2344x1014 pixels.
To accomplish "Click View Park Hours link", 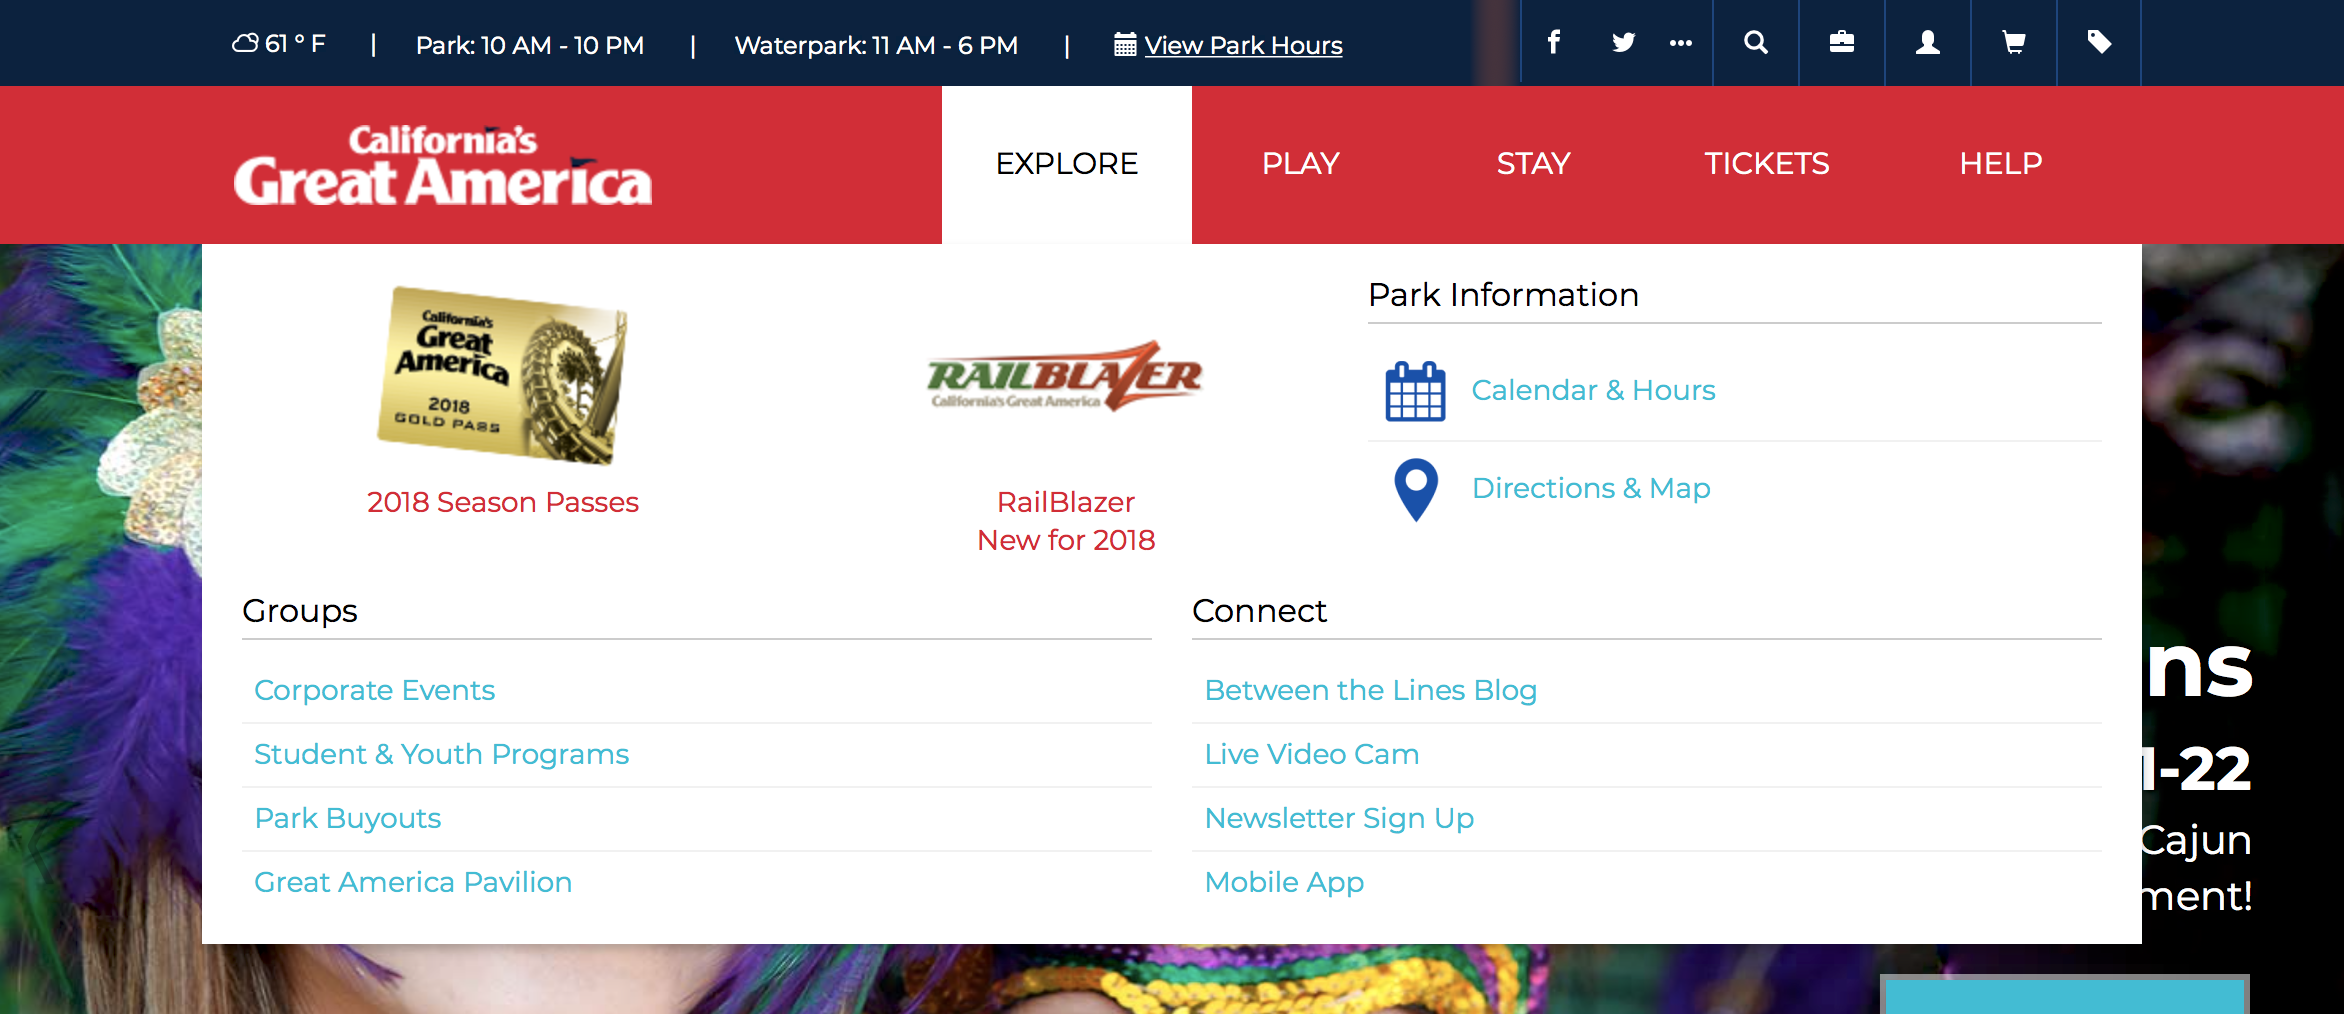I will [x=1243, y=45].
